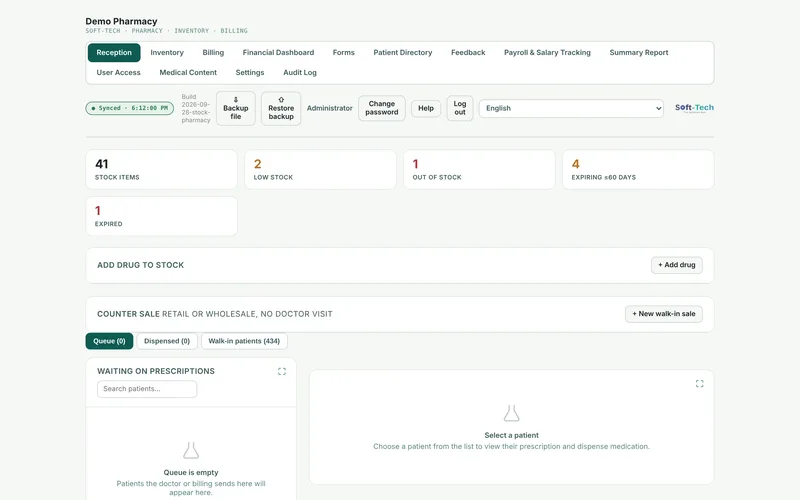
Task: Open the Medical Content tab
Action: (x=188, y=72)
